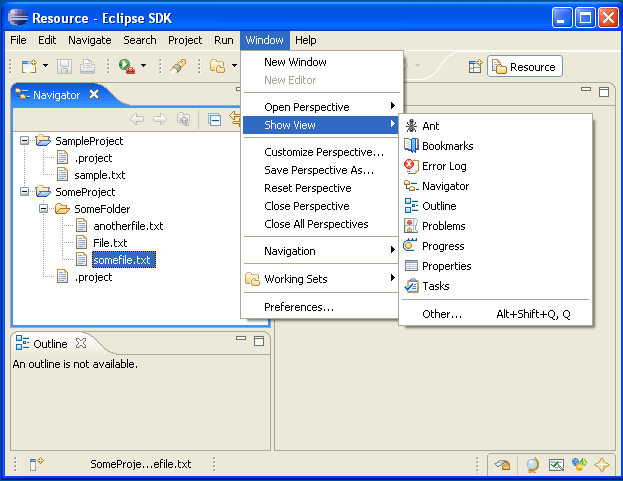623x481 pixels.
Task: Open Preferences... from Window menu
Action: coord(322,307)
